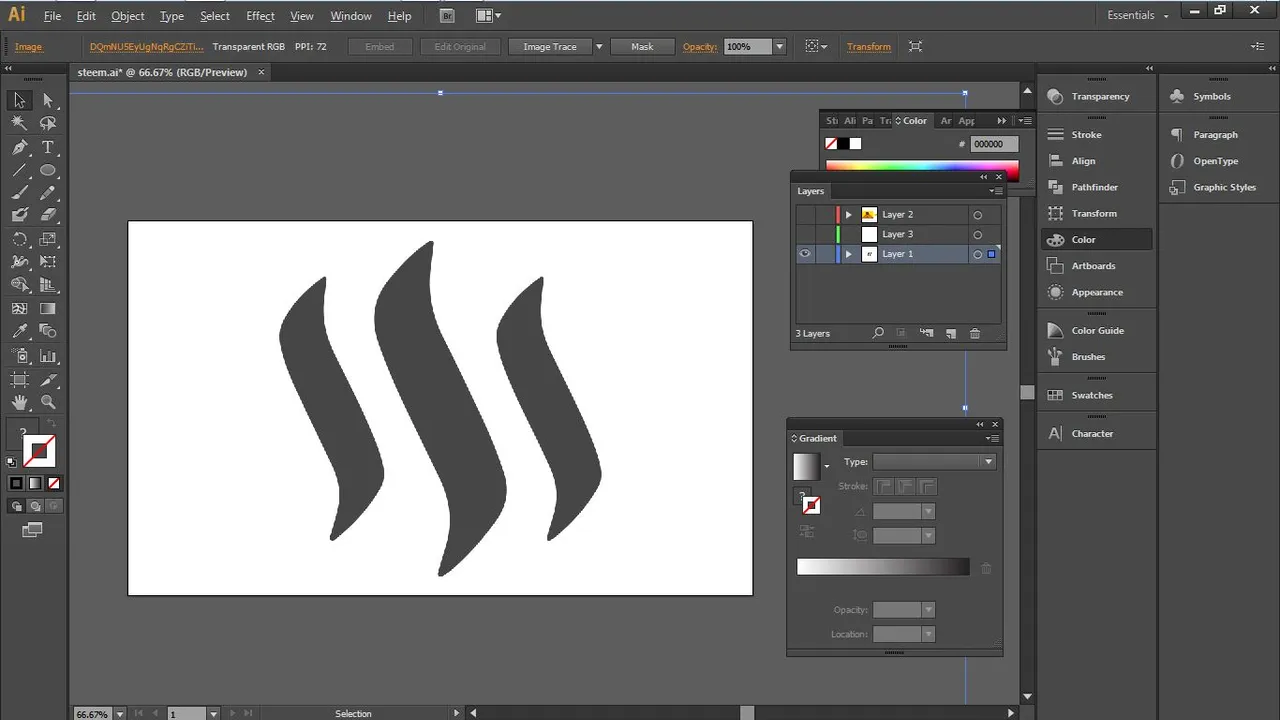
Task: Select the Selection tool (black arrow)
Action: pos(19,100)
